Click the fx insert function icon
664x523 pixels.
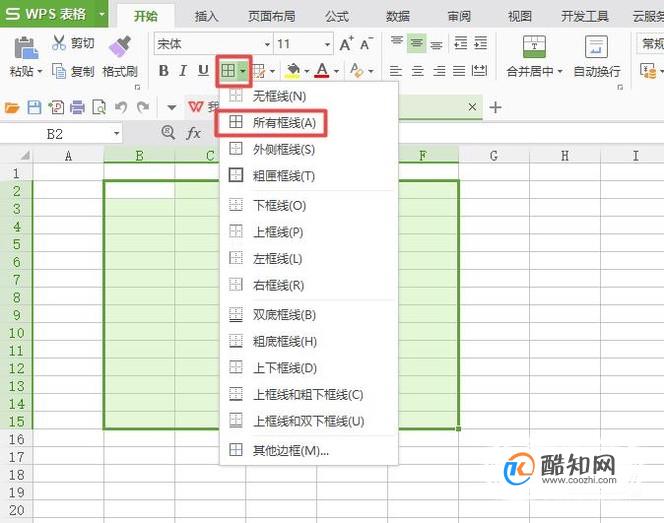point(194,133)
